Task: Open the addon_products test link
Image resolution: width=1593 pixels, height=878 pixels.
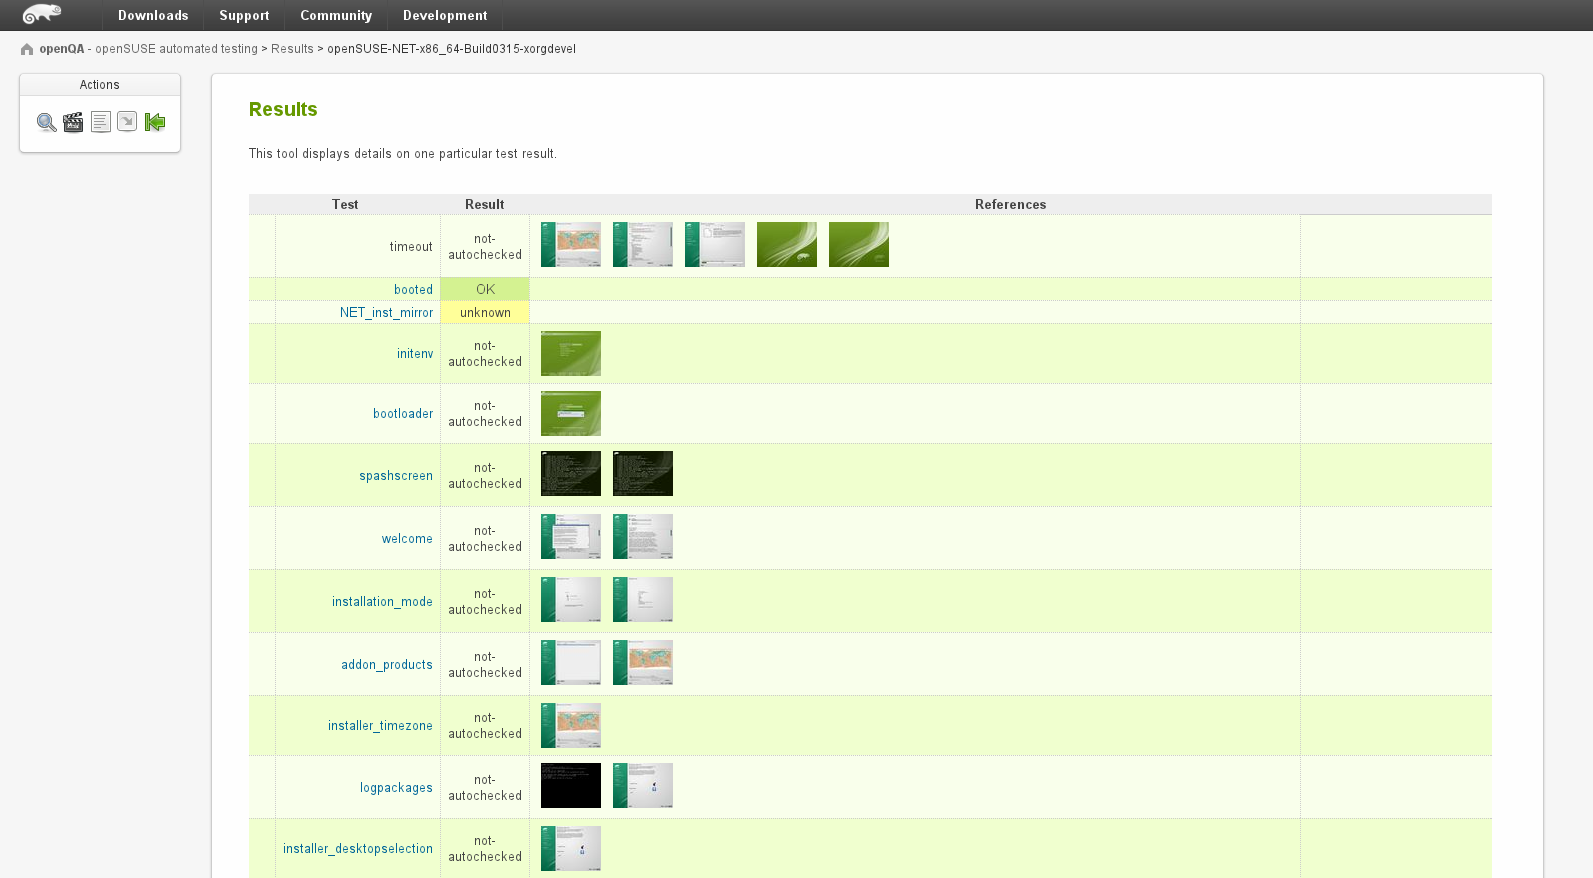Action: (x=387, y=665)
